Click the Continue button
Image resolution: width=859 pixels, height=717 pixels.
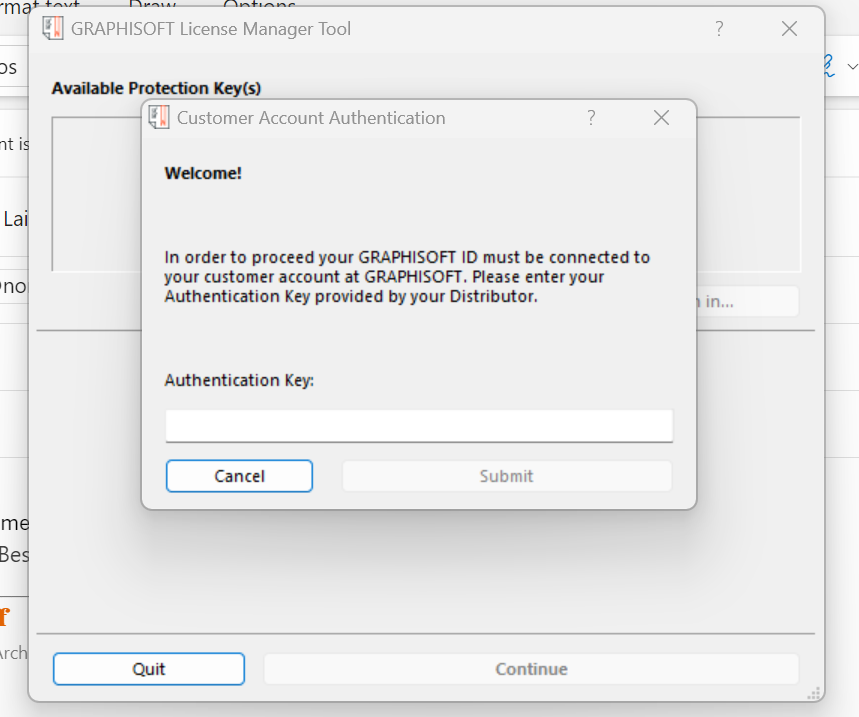(x=531, y=669)
